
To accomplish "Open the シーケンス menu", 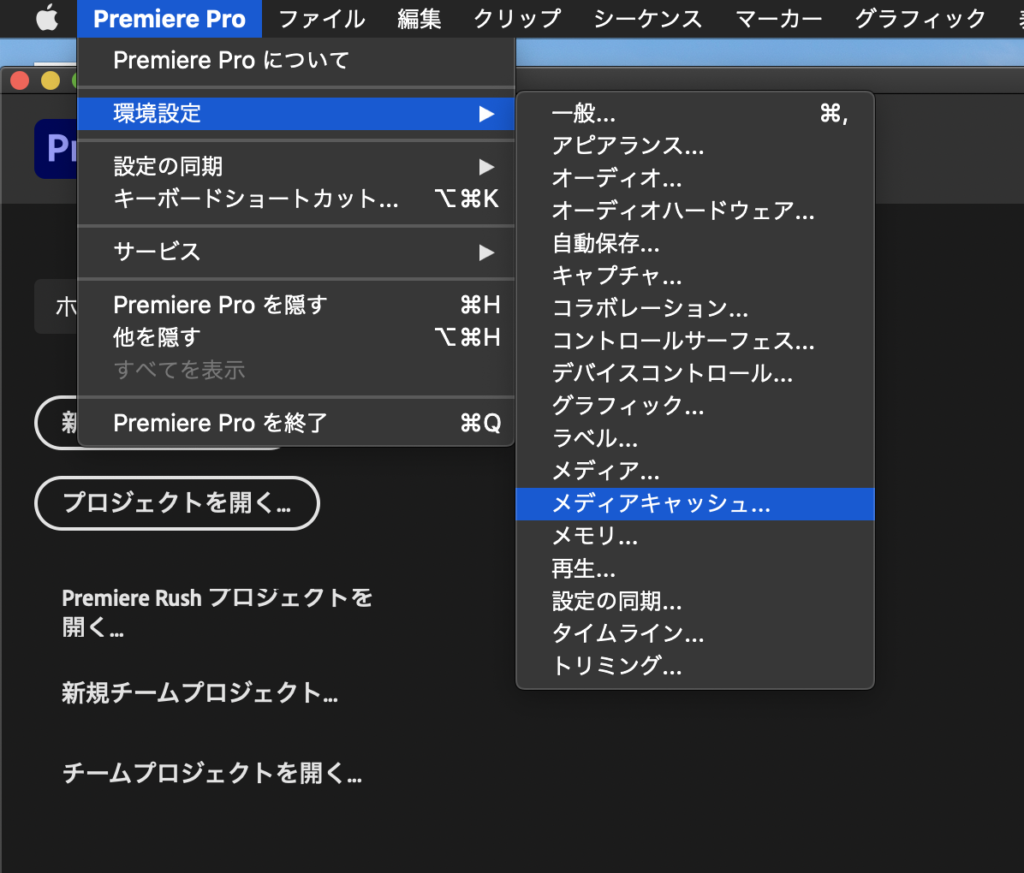I will [647, 19].
